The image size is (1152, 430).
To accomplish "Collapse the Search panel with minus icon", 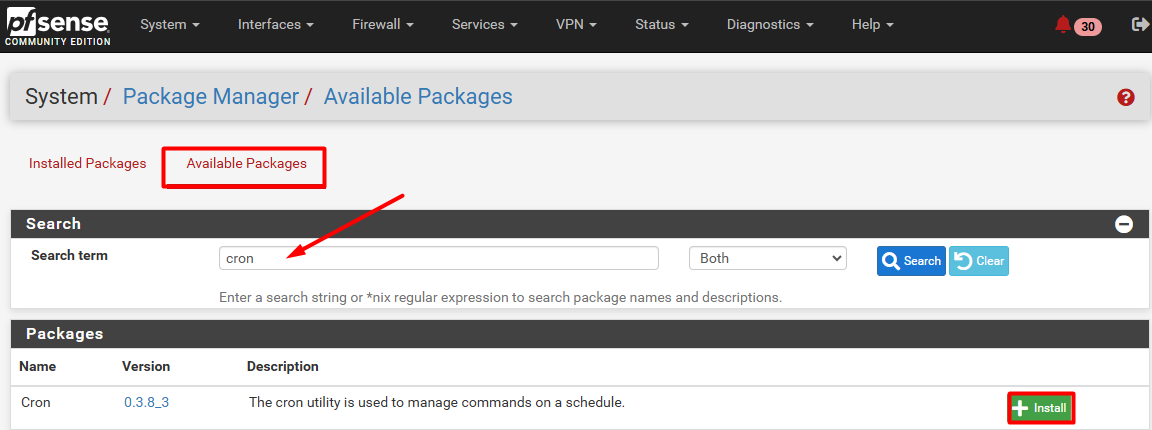I will coord(1123,224).
